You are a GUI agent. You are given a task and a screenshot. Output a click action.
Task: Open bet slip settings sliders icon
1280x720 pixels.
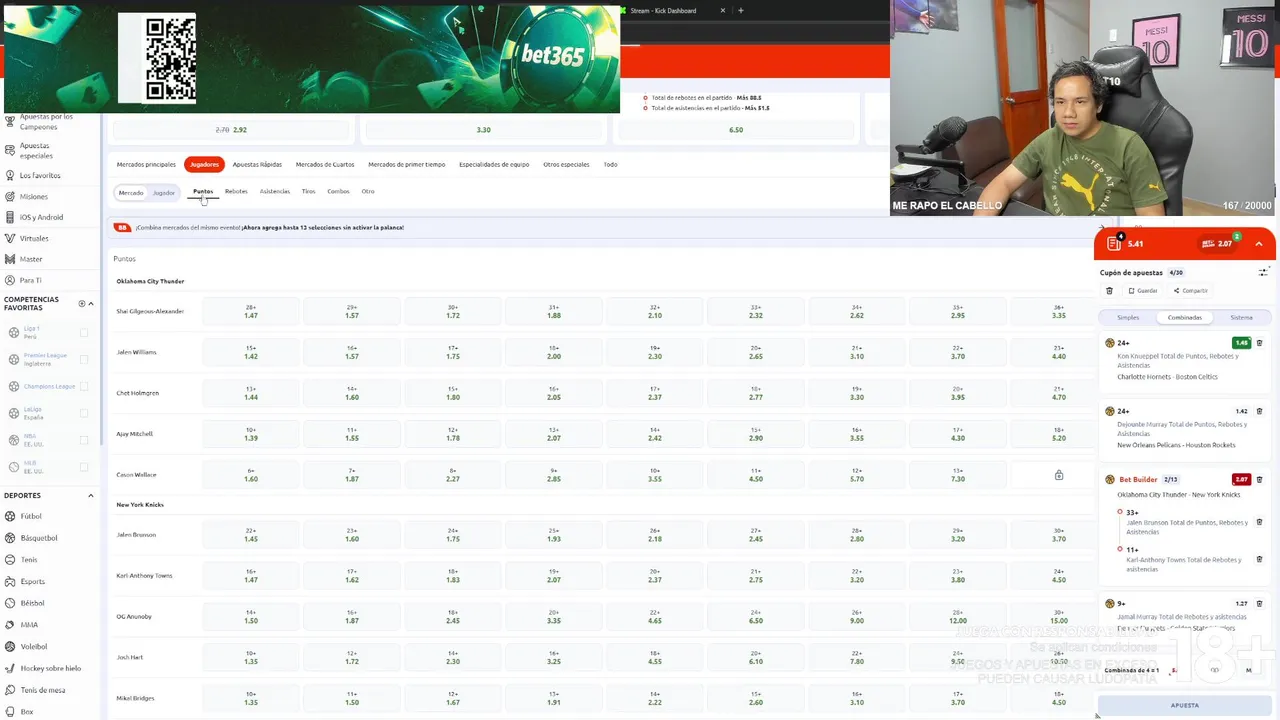click(x=1263, y=272)
